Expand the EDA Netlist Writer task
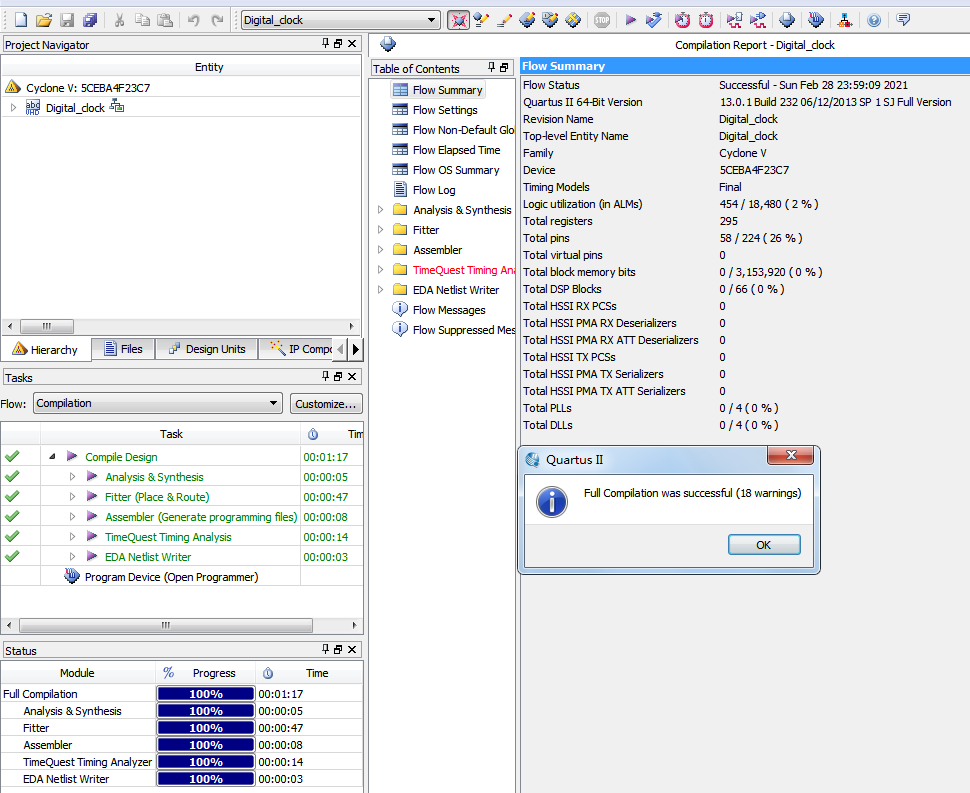 pyautogui.click(x=72, y=557)
